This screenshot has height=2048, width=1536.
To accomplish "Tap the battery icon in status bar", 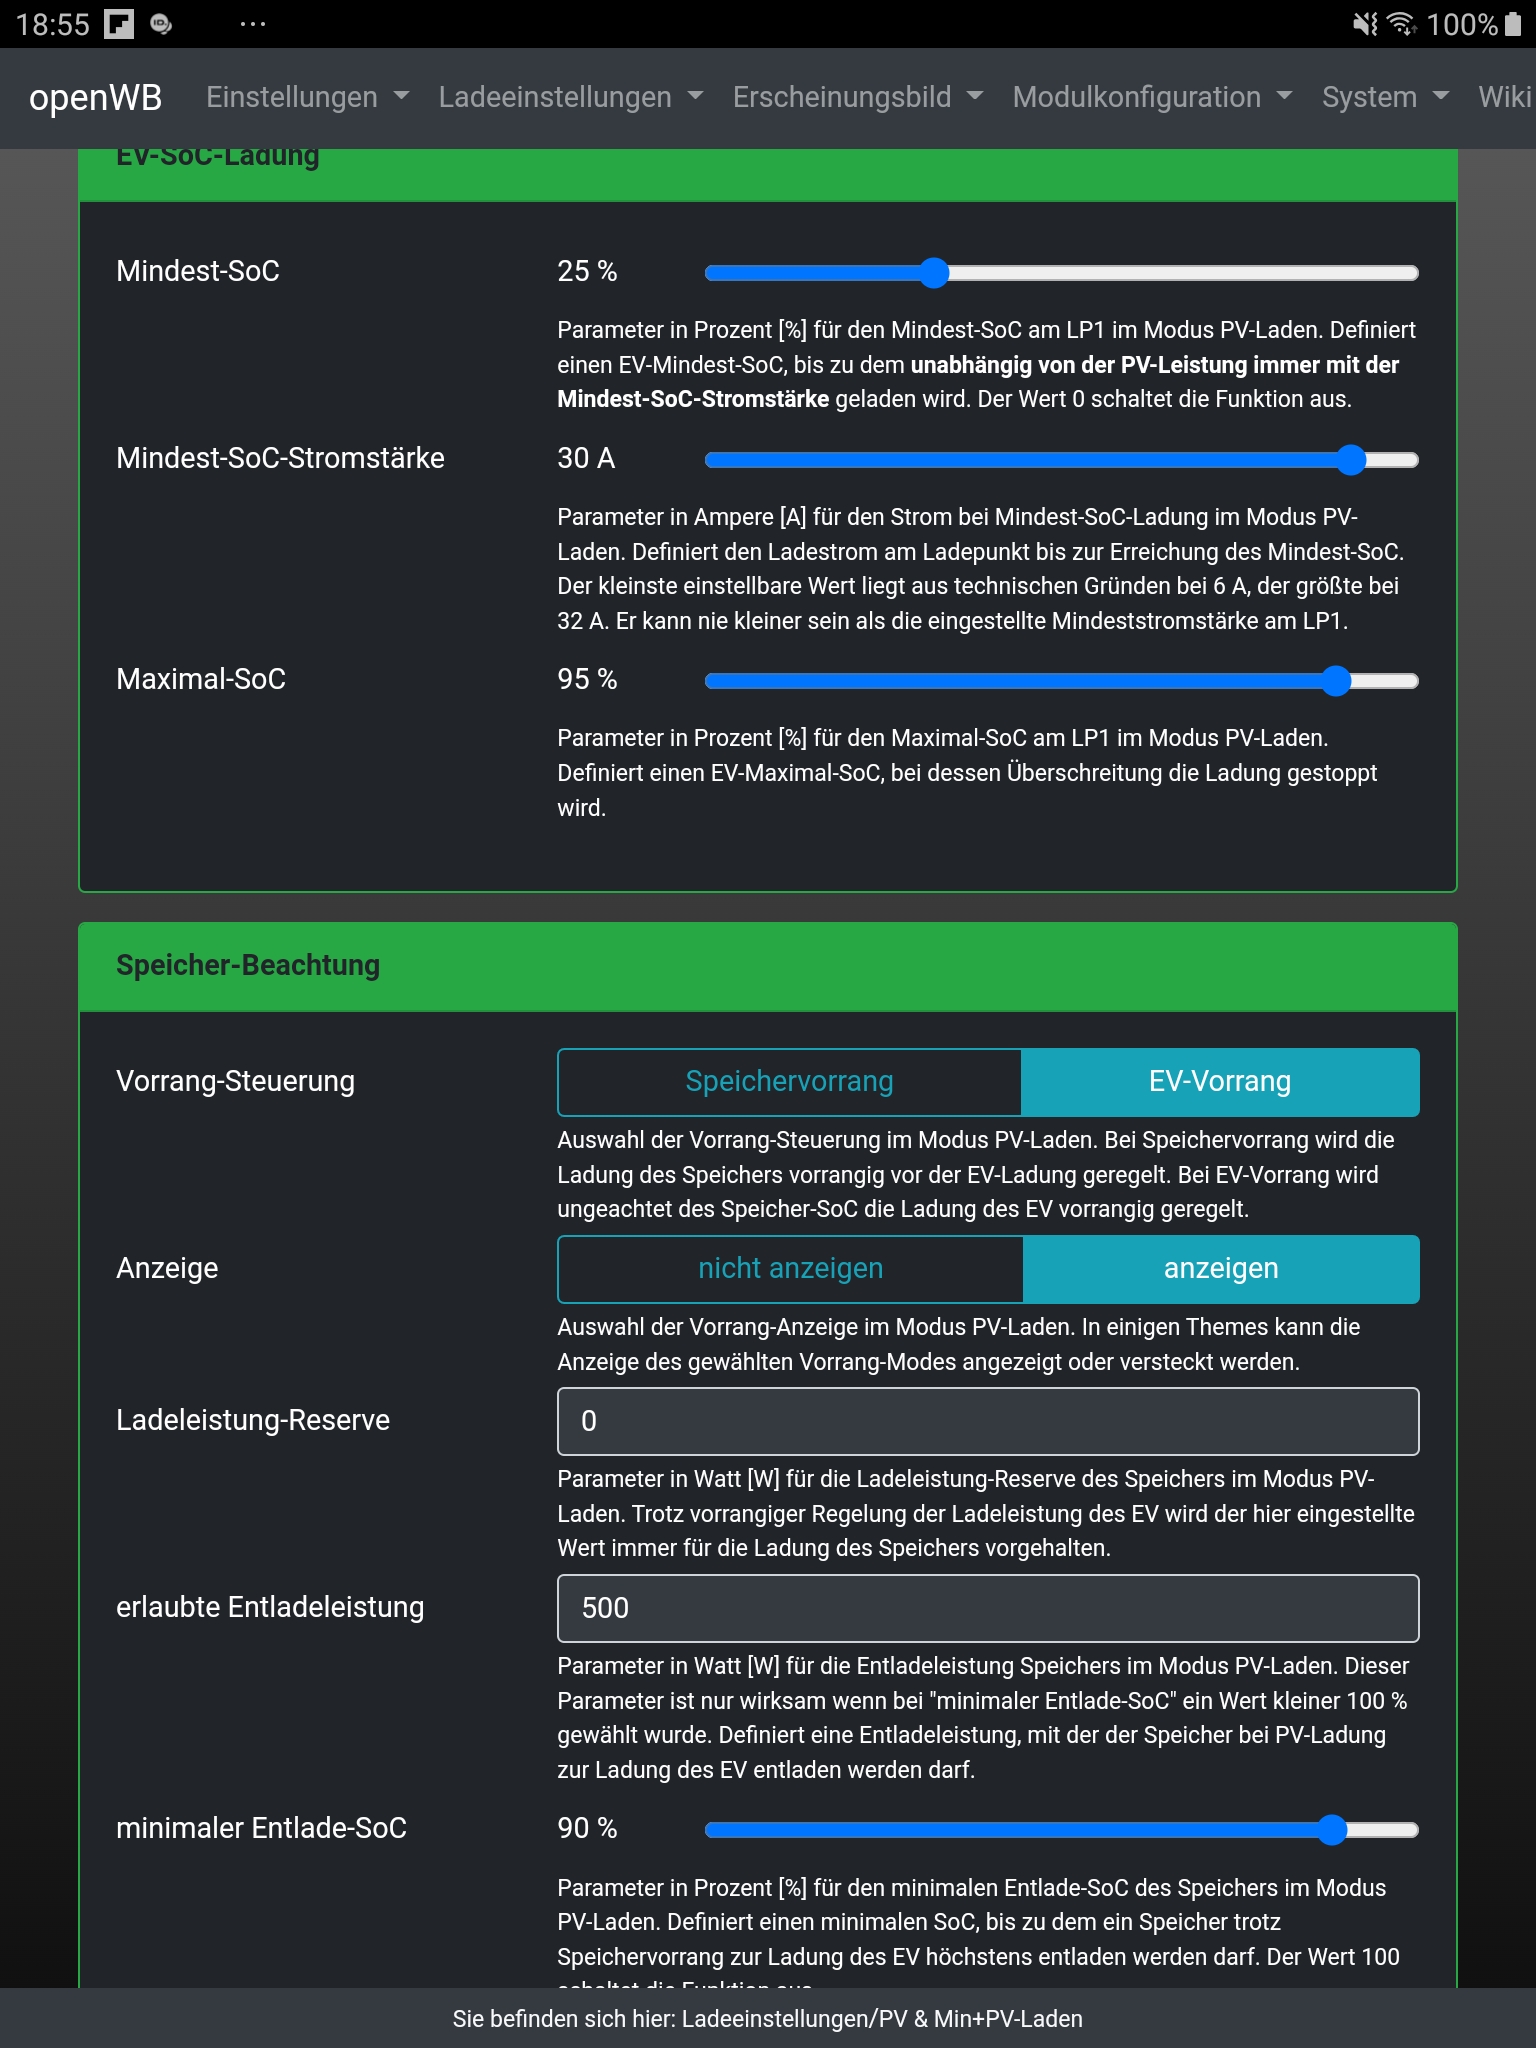I will (1513, 24).
